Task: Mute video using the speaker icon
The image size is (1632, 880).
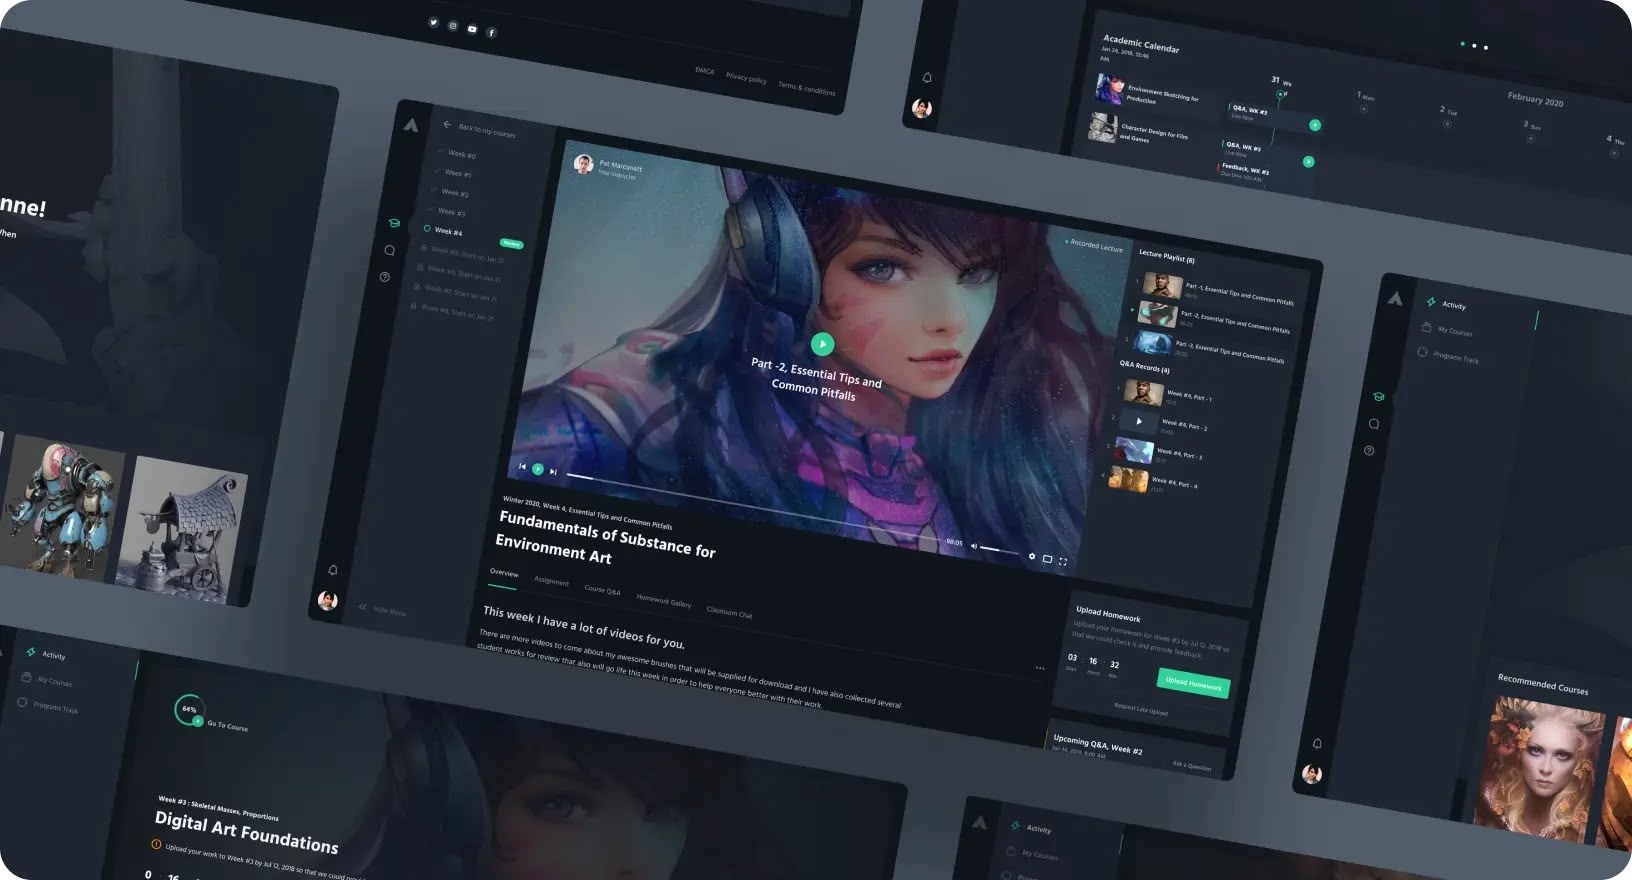Action: tap(974, 546)
